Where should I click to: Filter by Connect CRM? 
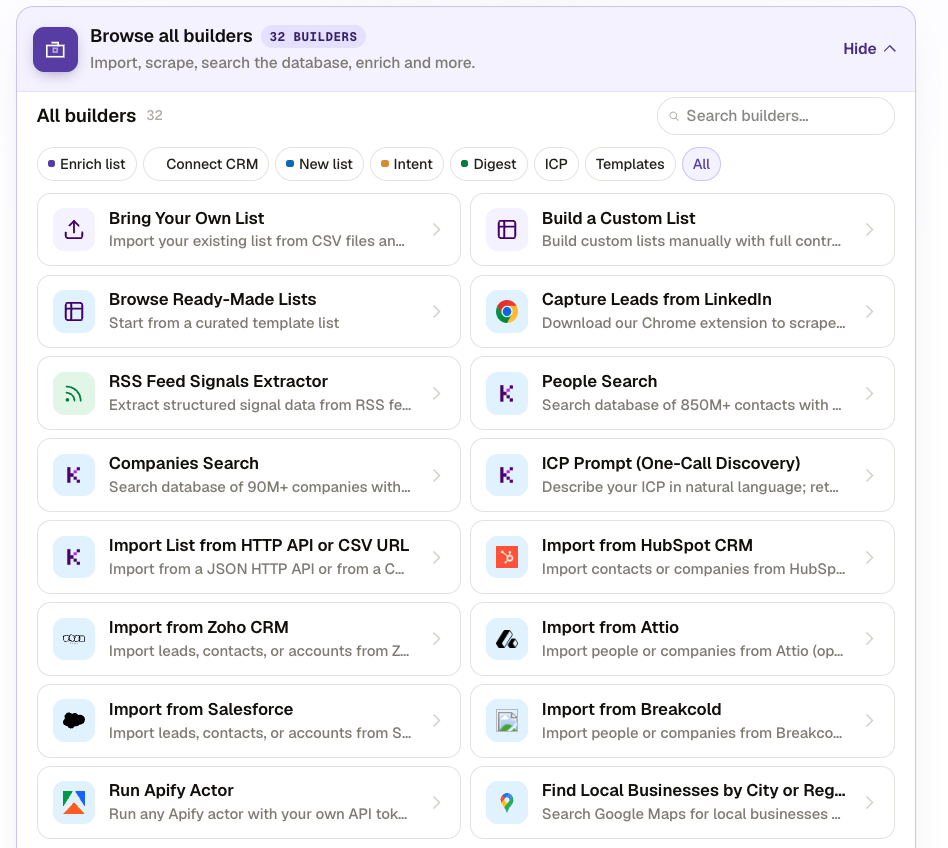click(206, 164)
